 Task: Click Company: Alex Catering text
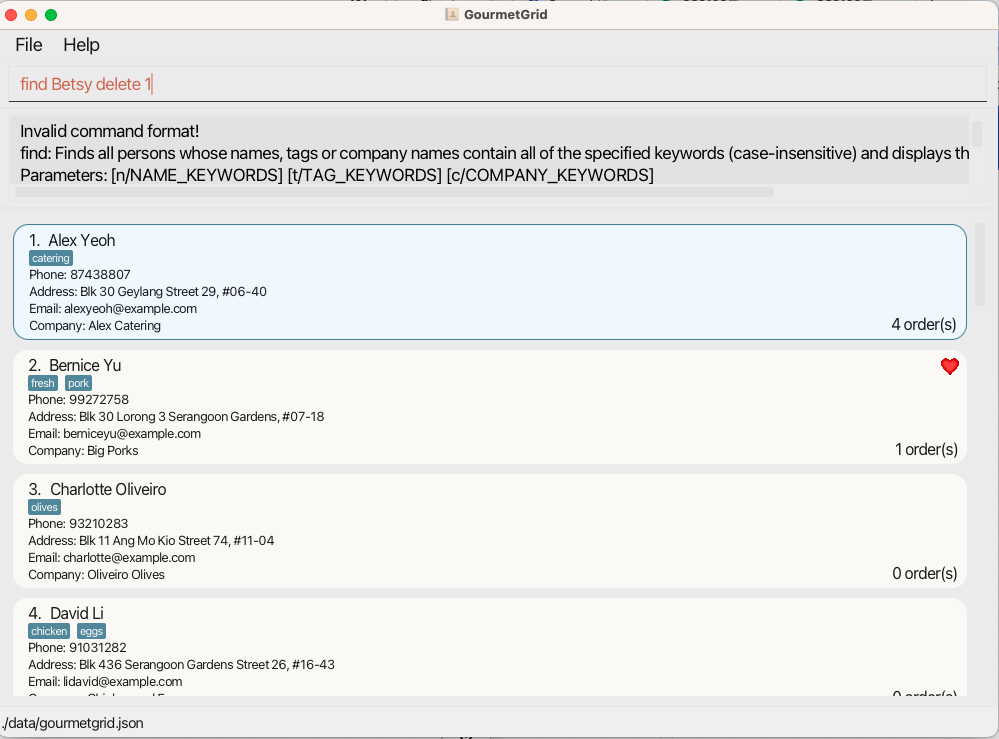tap(95, 326)
